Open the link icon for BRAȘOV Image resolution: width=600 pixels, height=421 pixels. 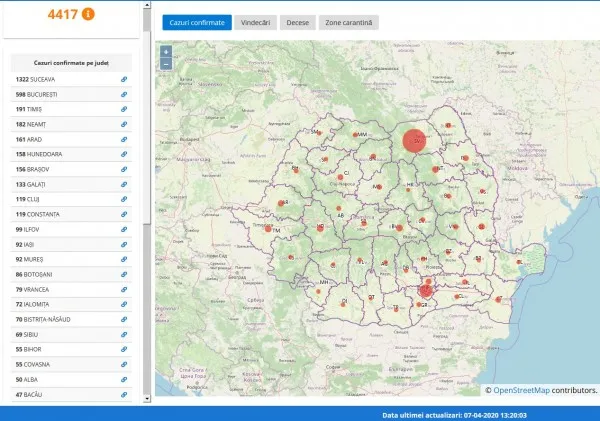tap(124, 169)
